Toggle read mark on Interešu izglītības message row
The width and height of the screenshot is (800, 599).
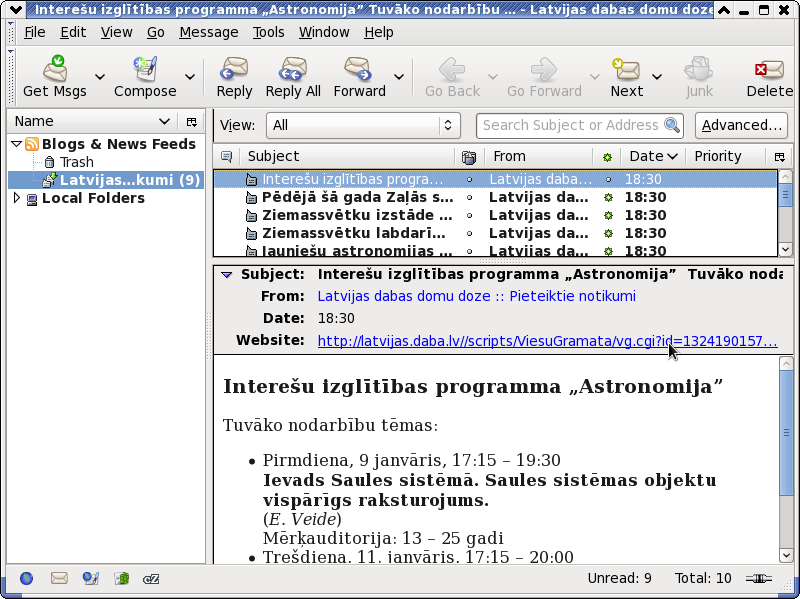pos(608,180)
